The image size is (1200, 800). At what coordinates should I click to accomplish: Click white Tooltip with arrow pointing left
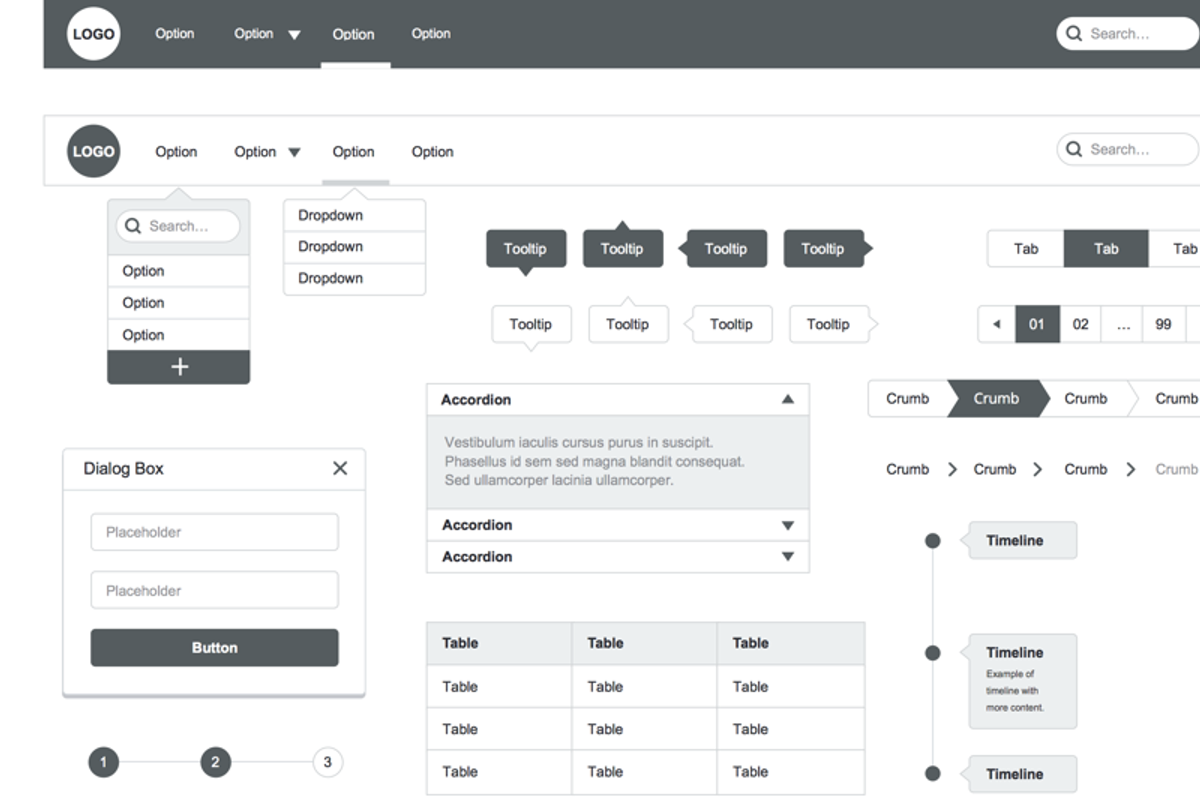pyautogui.click(x=728, y=324)
